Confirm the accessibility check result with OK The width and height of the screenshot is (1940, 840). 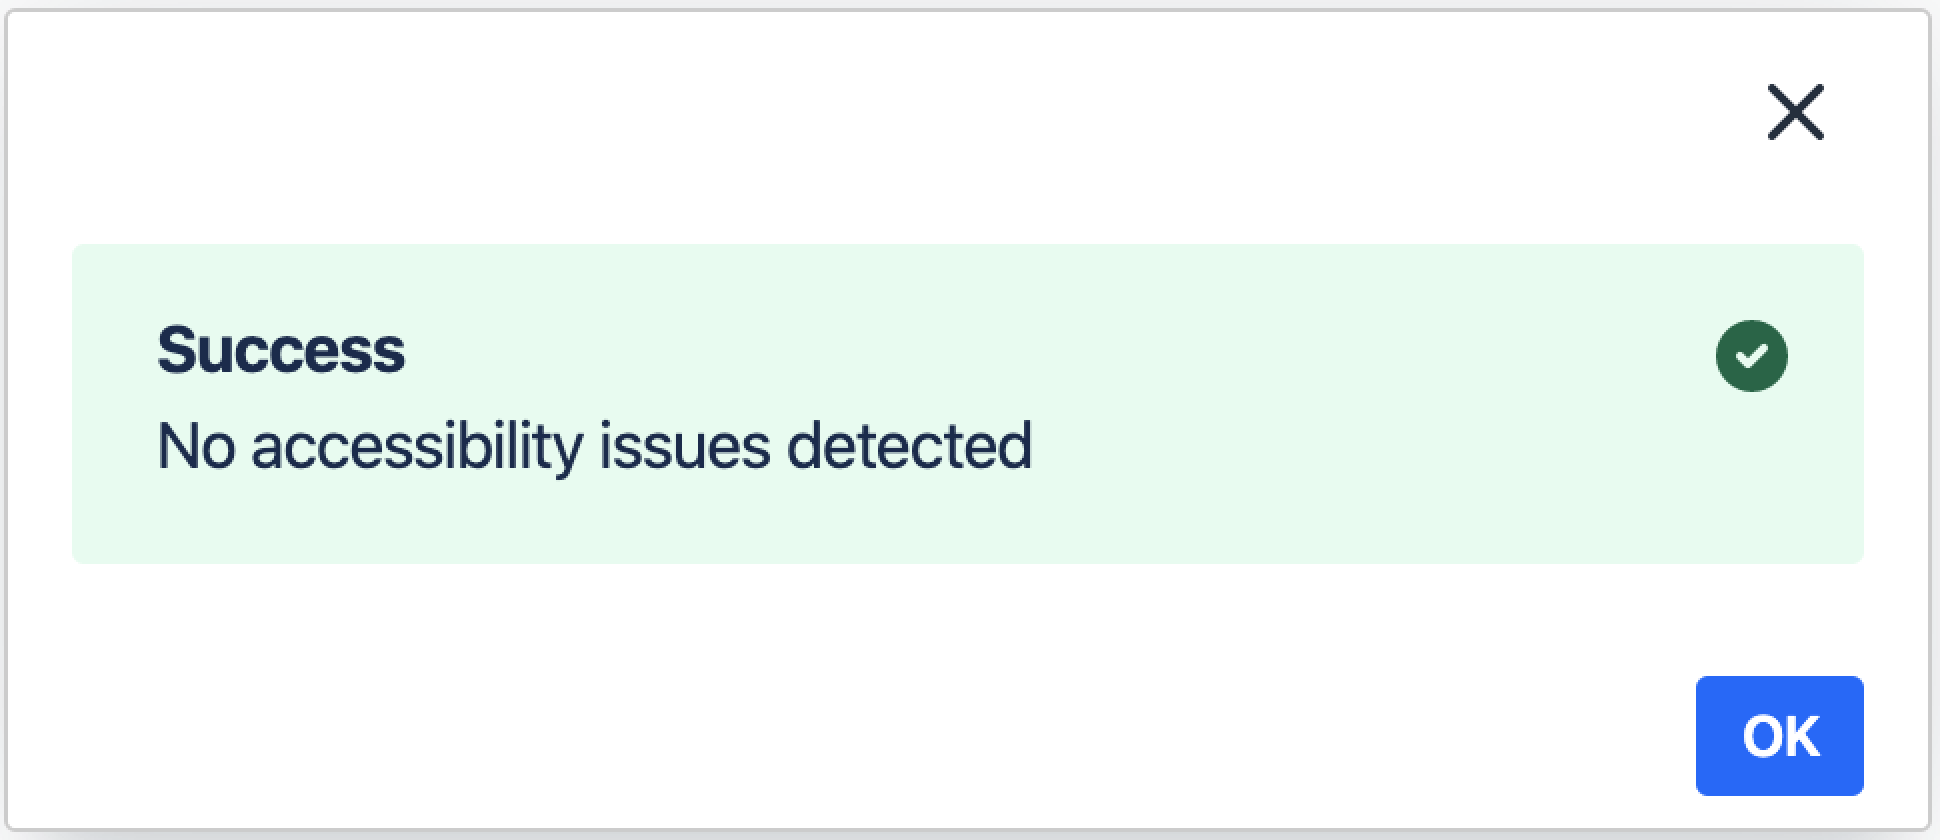1779,736
